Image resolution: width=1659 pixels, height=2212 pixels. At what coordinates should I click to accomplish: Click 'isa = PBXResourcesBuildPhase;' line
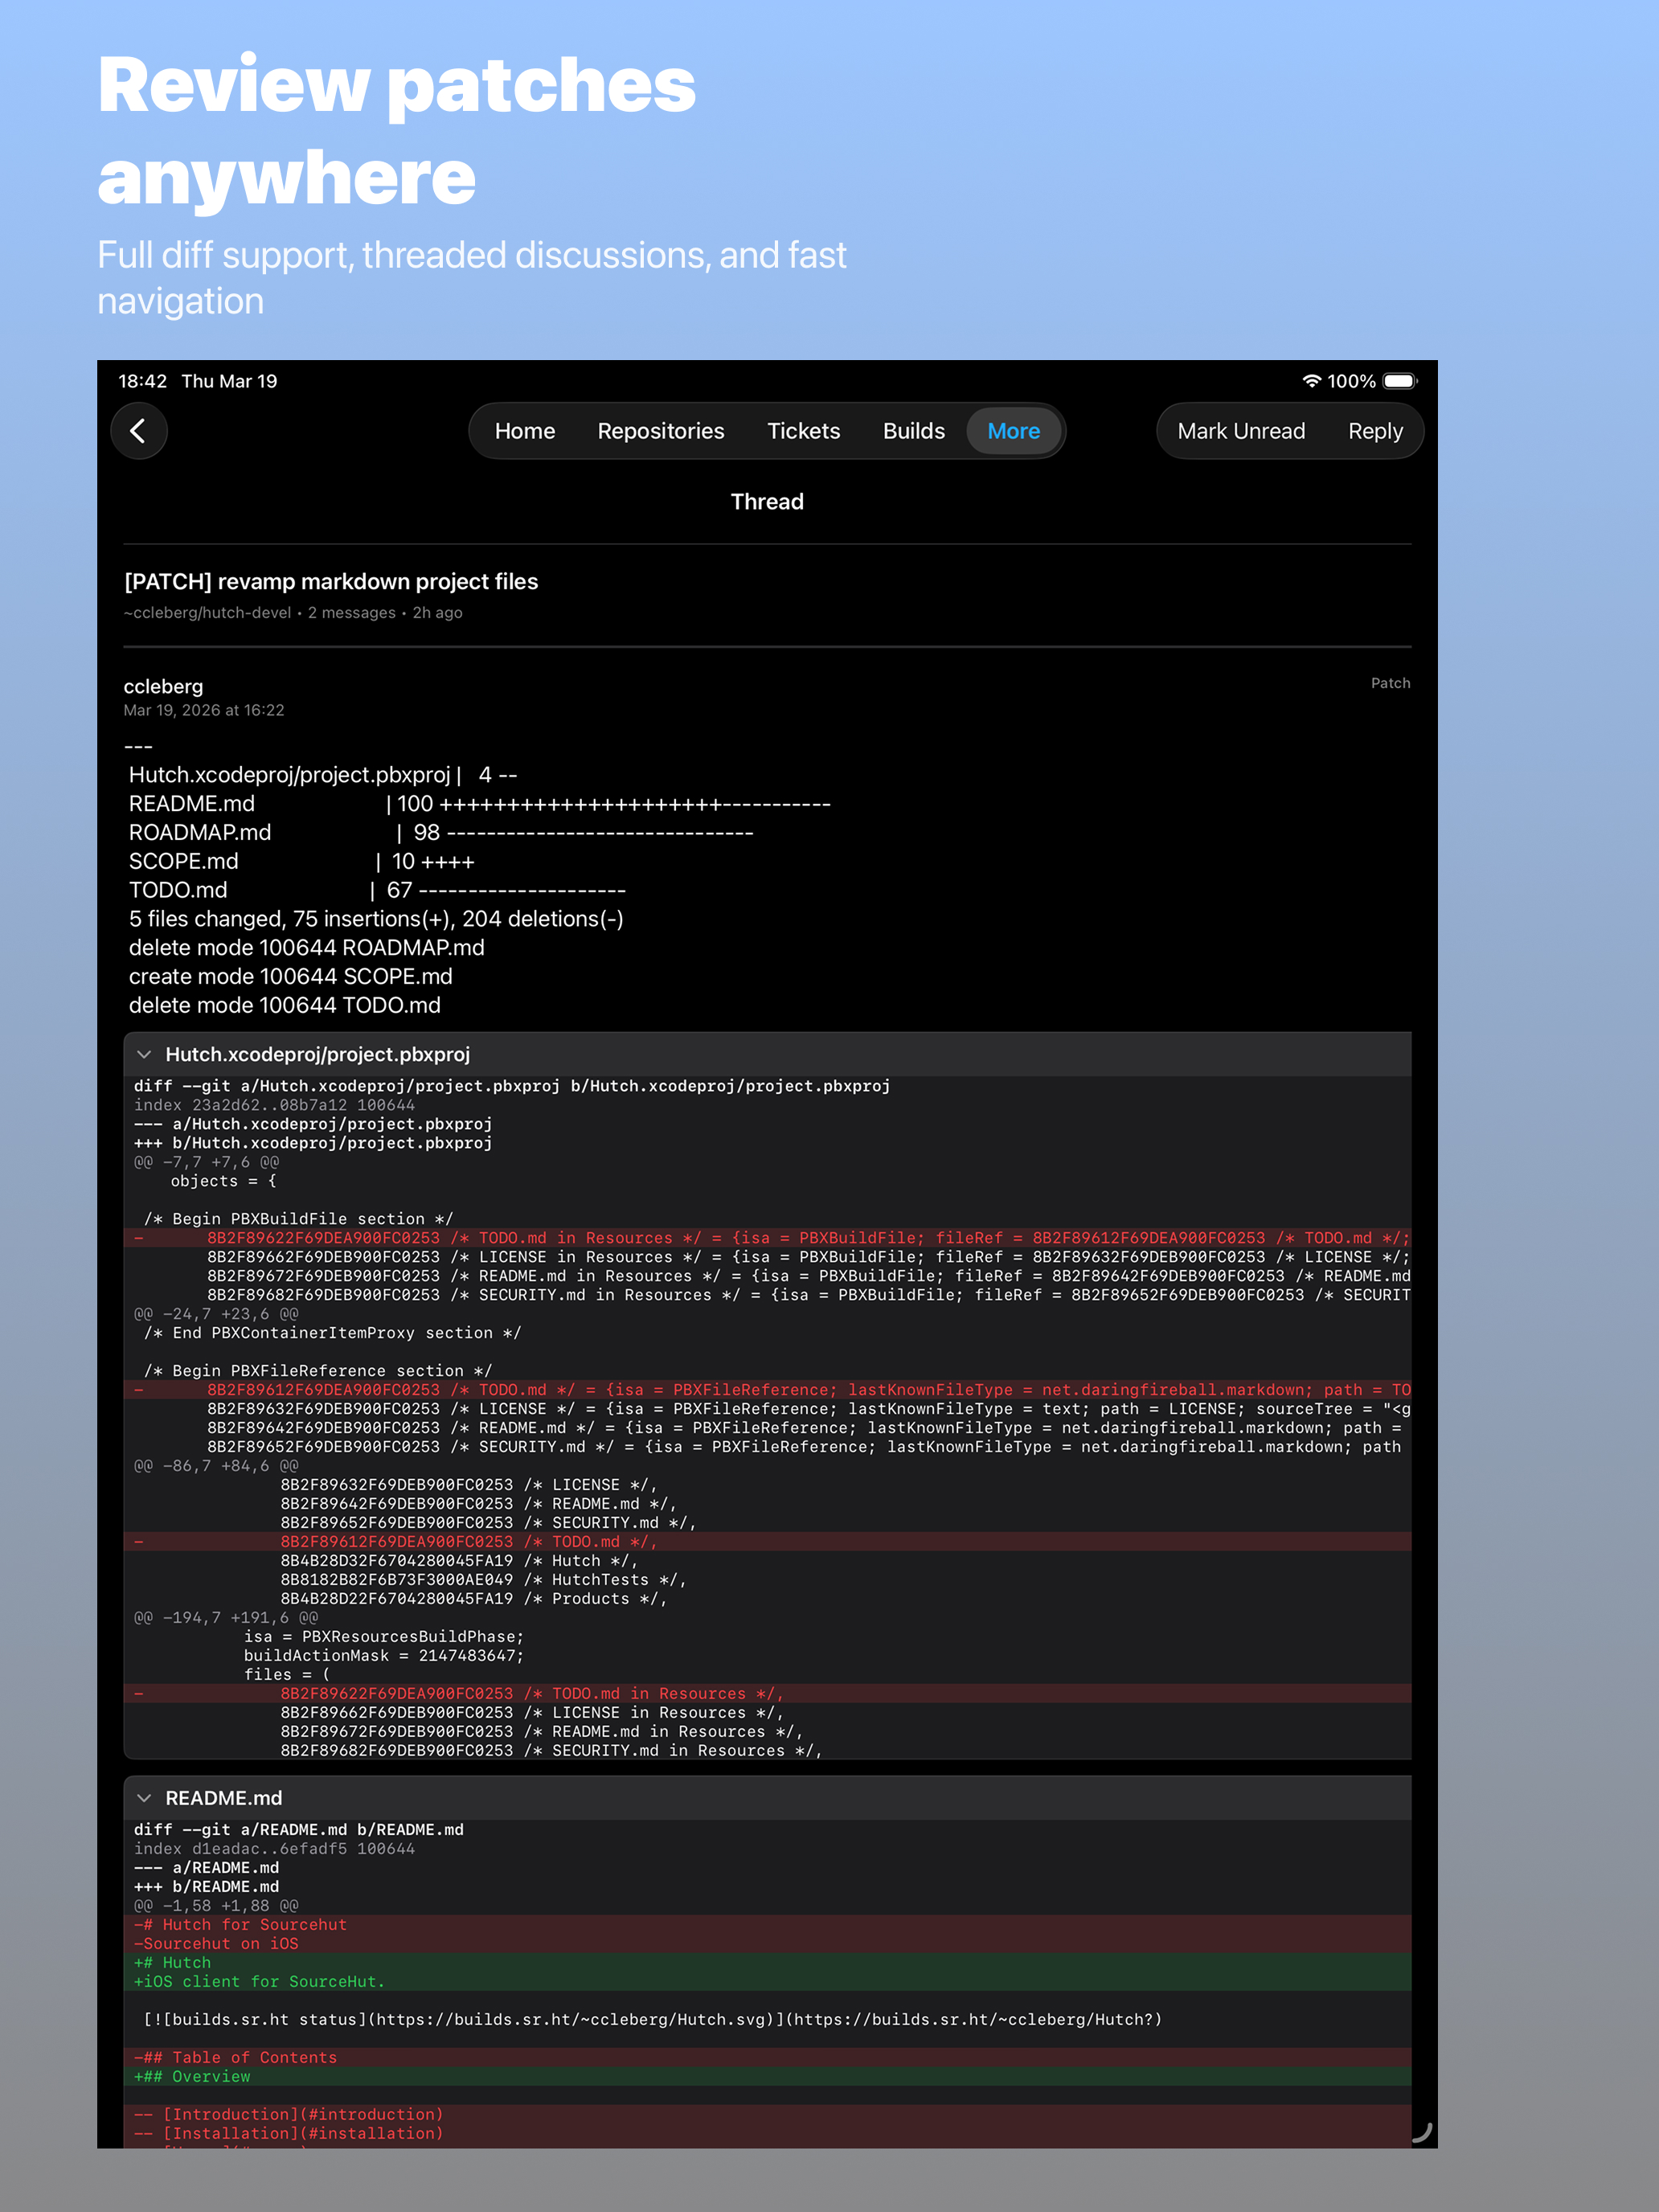click(384, 1637)
